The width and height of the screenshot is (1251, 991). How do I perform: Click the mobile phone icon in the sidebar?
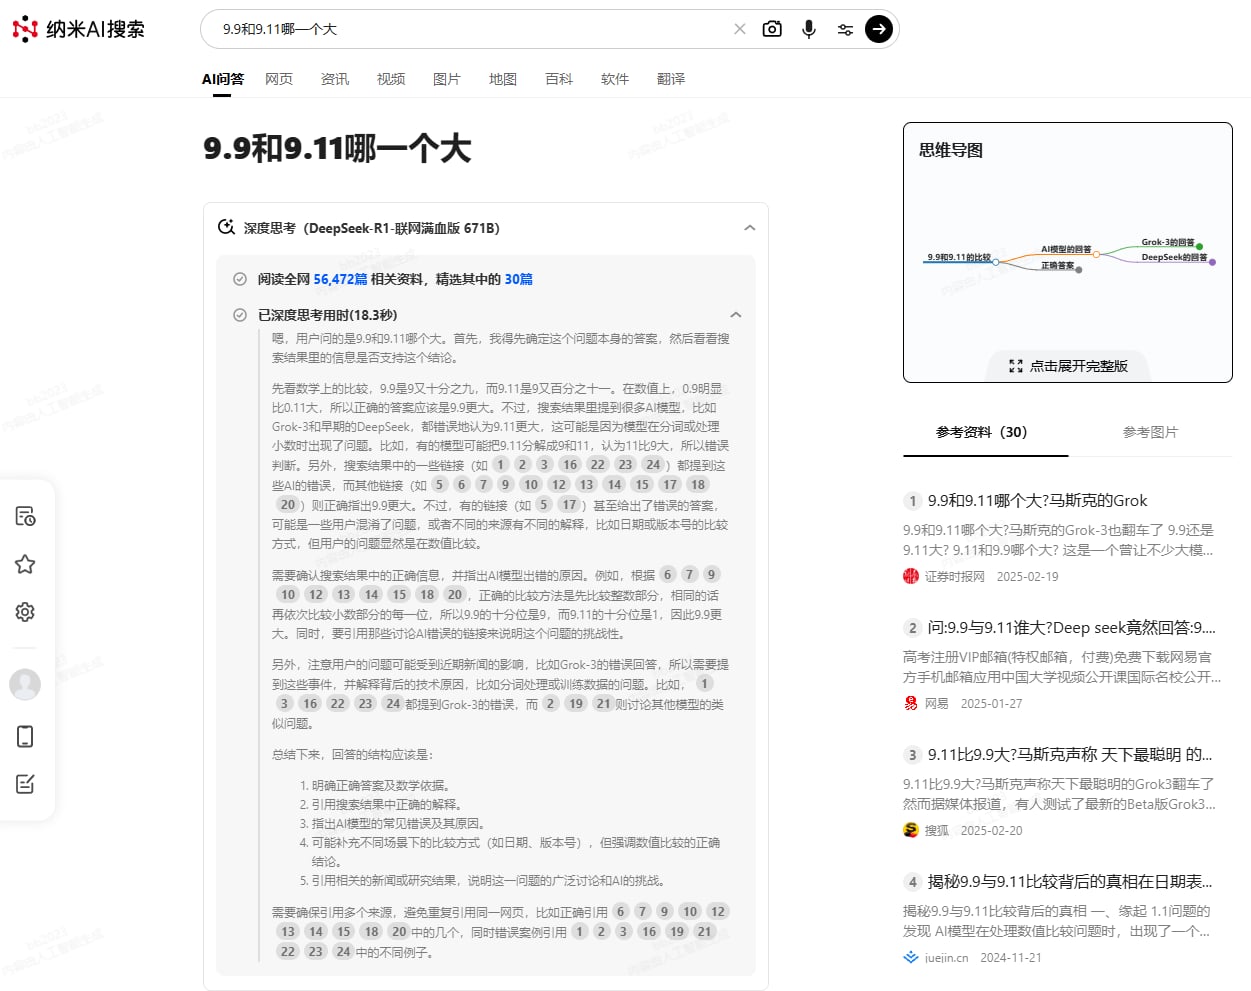25,736
